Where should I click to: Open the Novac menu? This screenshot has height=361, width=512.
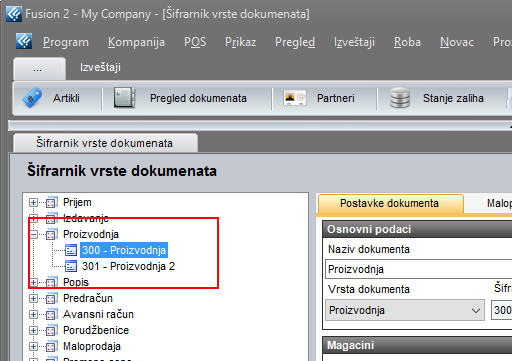tap(456, 42)
